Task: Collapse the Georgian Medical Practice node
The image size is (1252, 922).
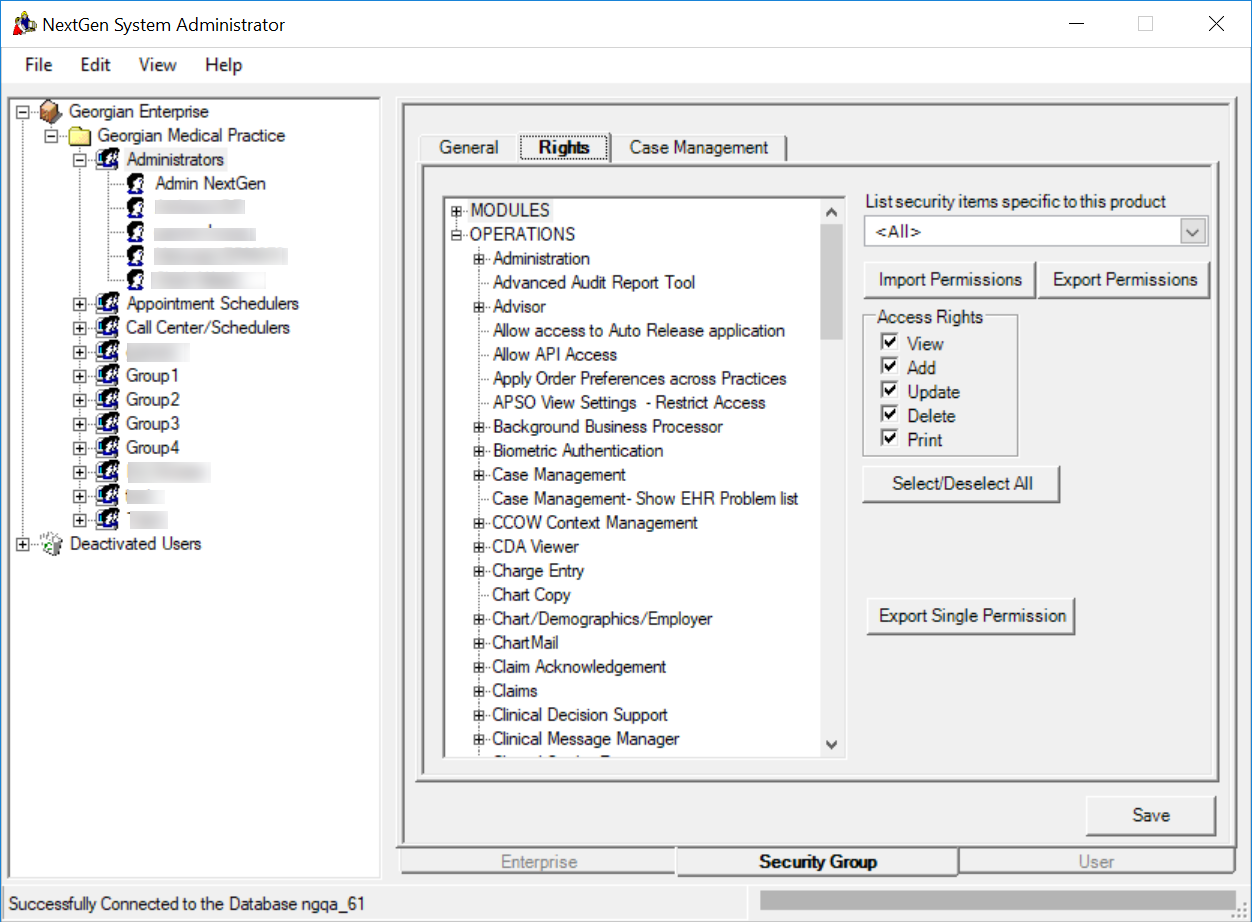Action: (52, 136)
